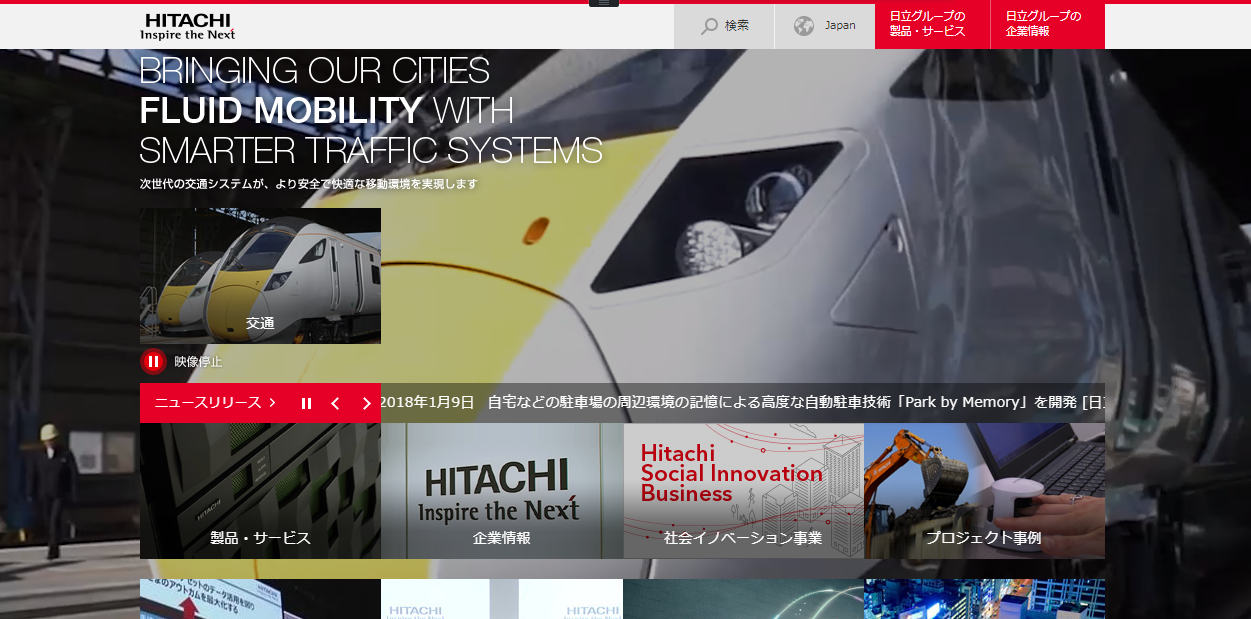Screen dimensions: 1251x619
Task: Open the billboard photo tile with red arrow in bottom row
Action: [260, 599]
